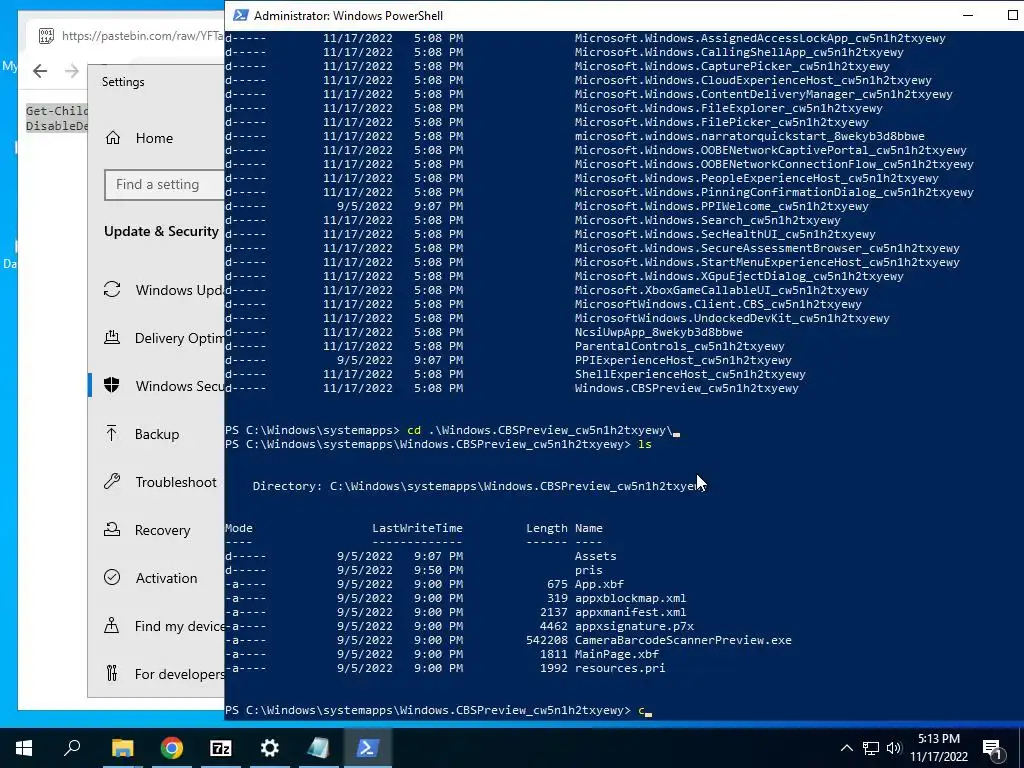Click the Windows Security shield icon
Screen dimensions: 1024x768
(112, 385)
